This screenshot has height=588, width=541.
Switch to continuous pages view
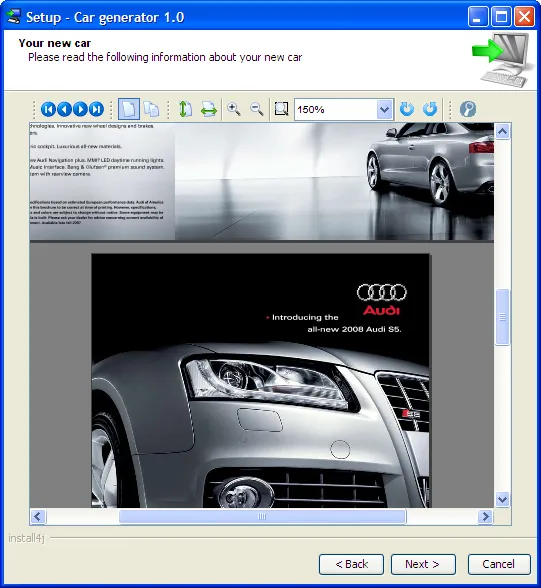(151, 110)
